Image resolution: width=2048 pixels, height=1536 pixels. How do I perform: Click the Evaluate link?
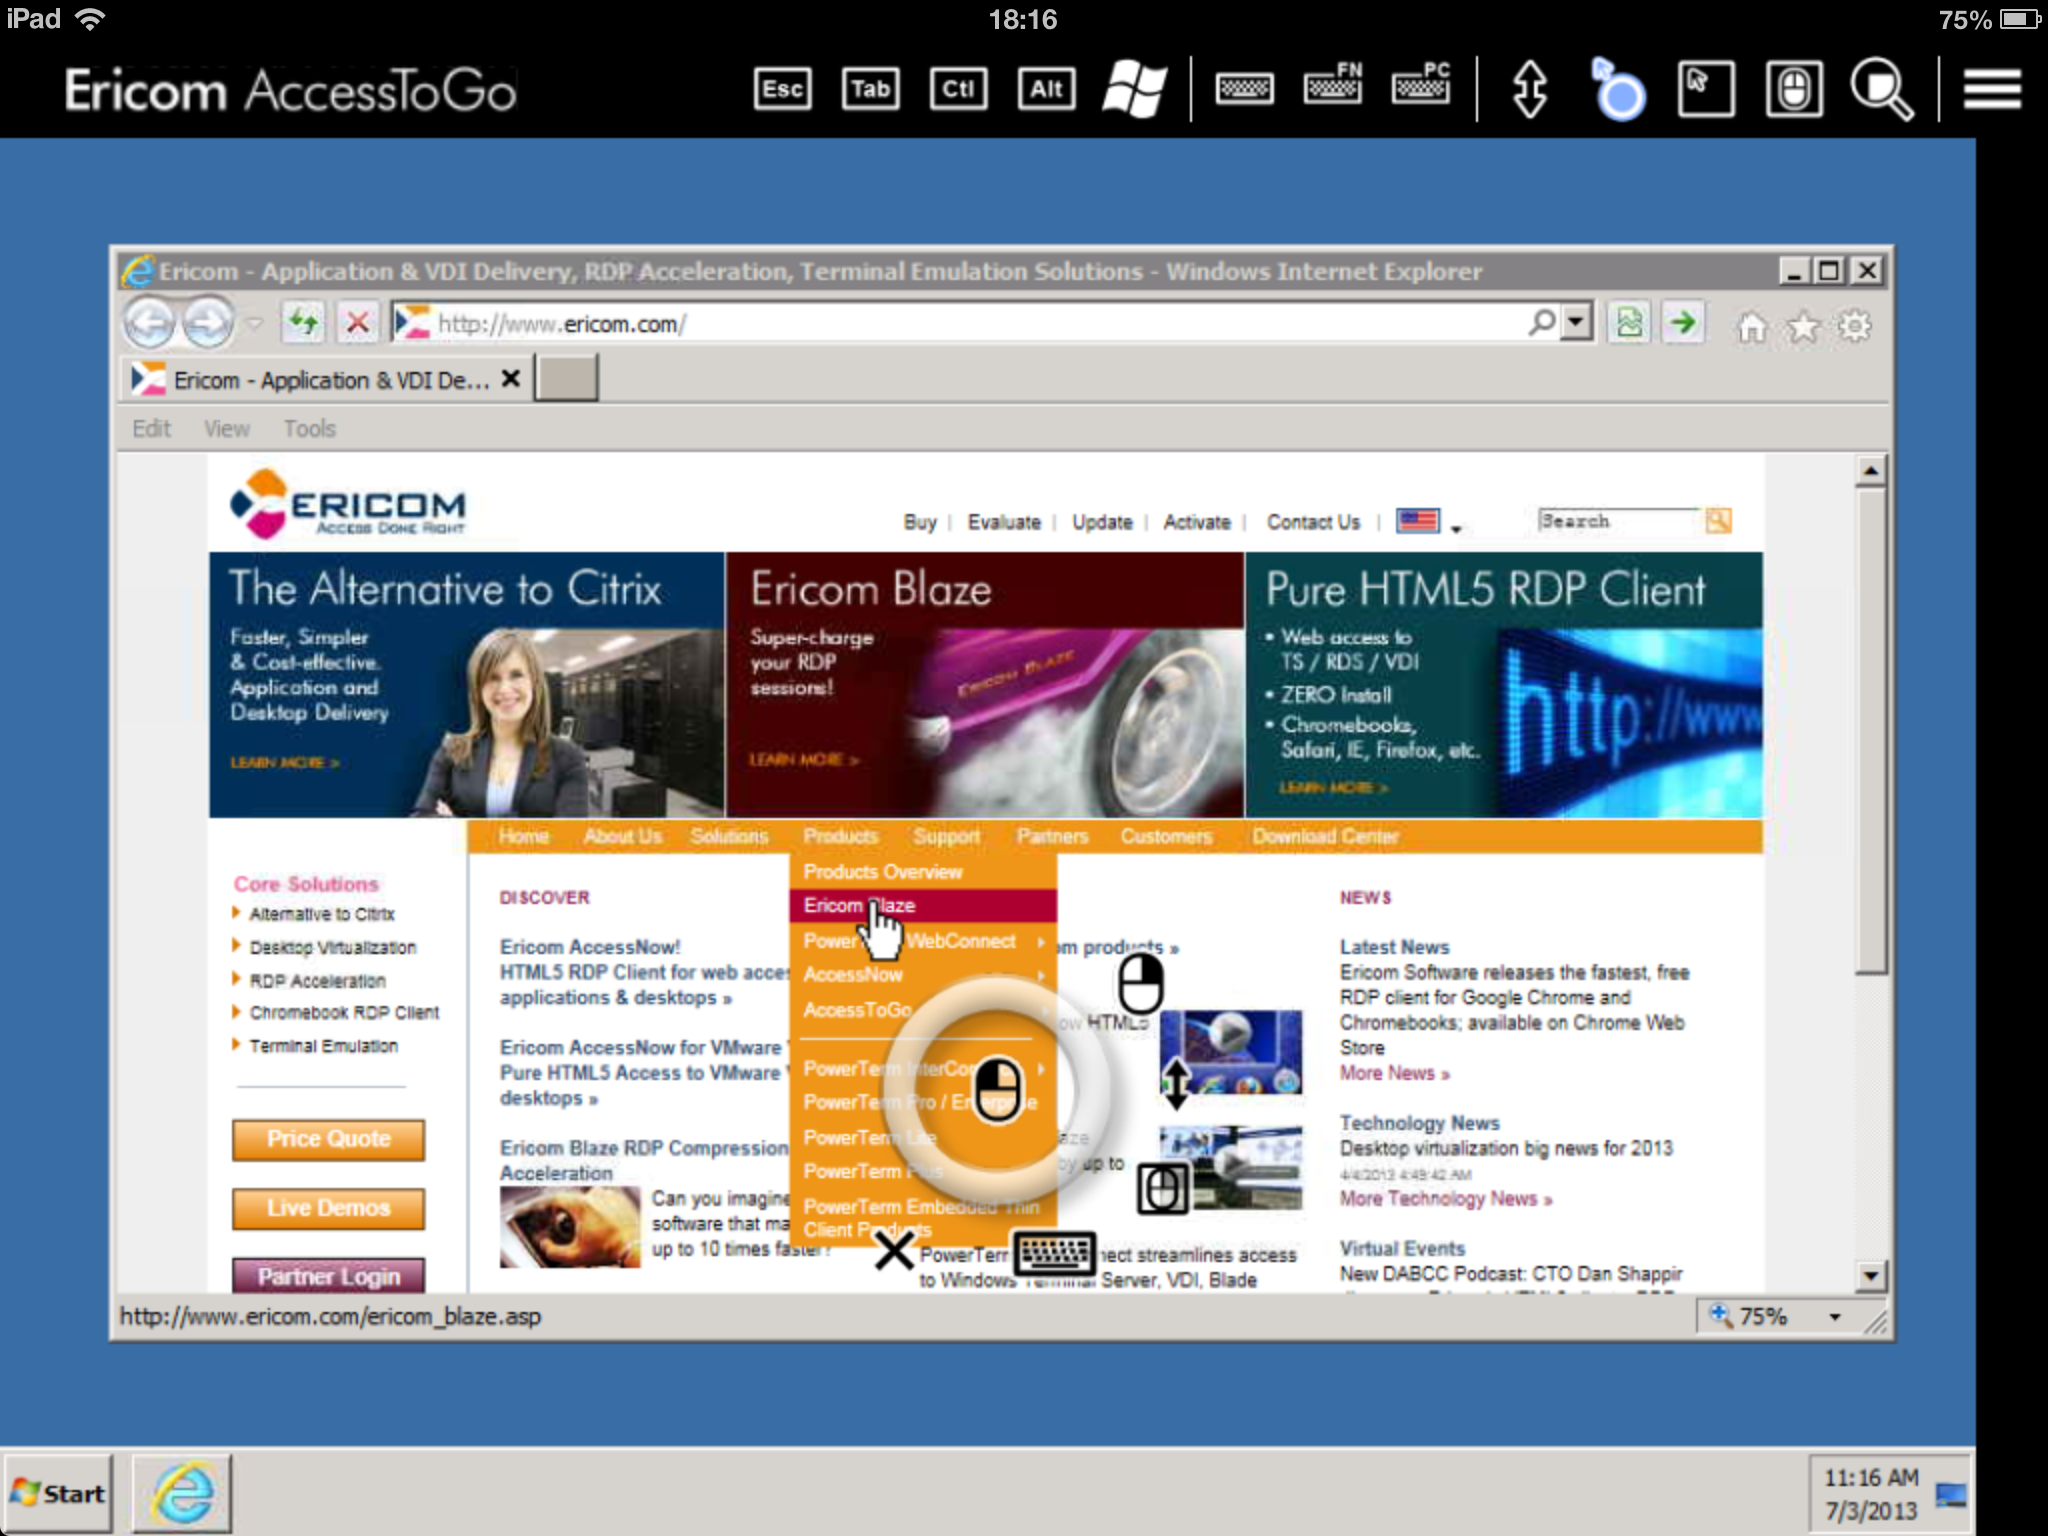click(1004, 522)
